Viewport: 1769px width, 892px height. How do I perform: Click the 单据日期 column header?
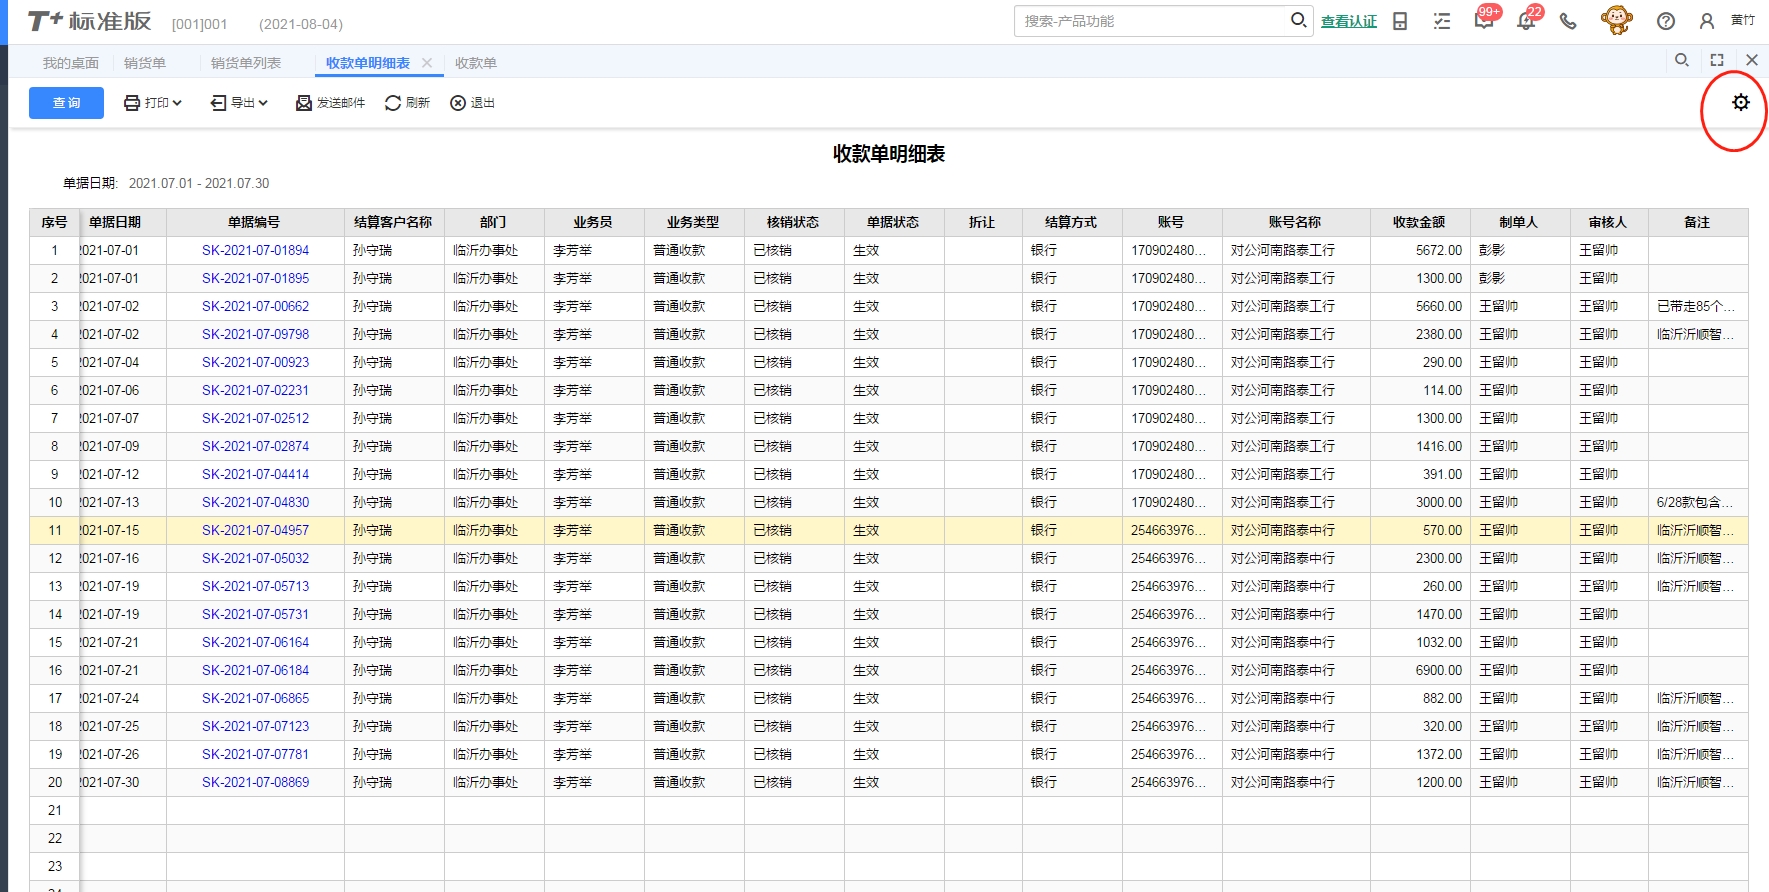123,222
